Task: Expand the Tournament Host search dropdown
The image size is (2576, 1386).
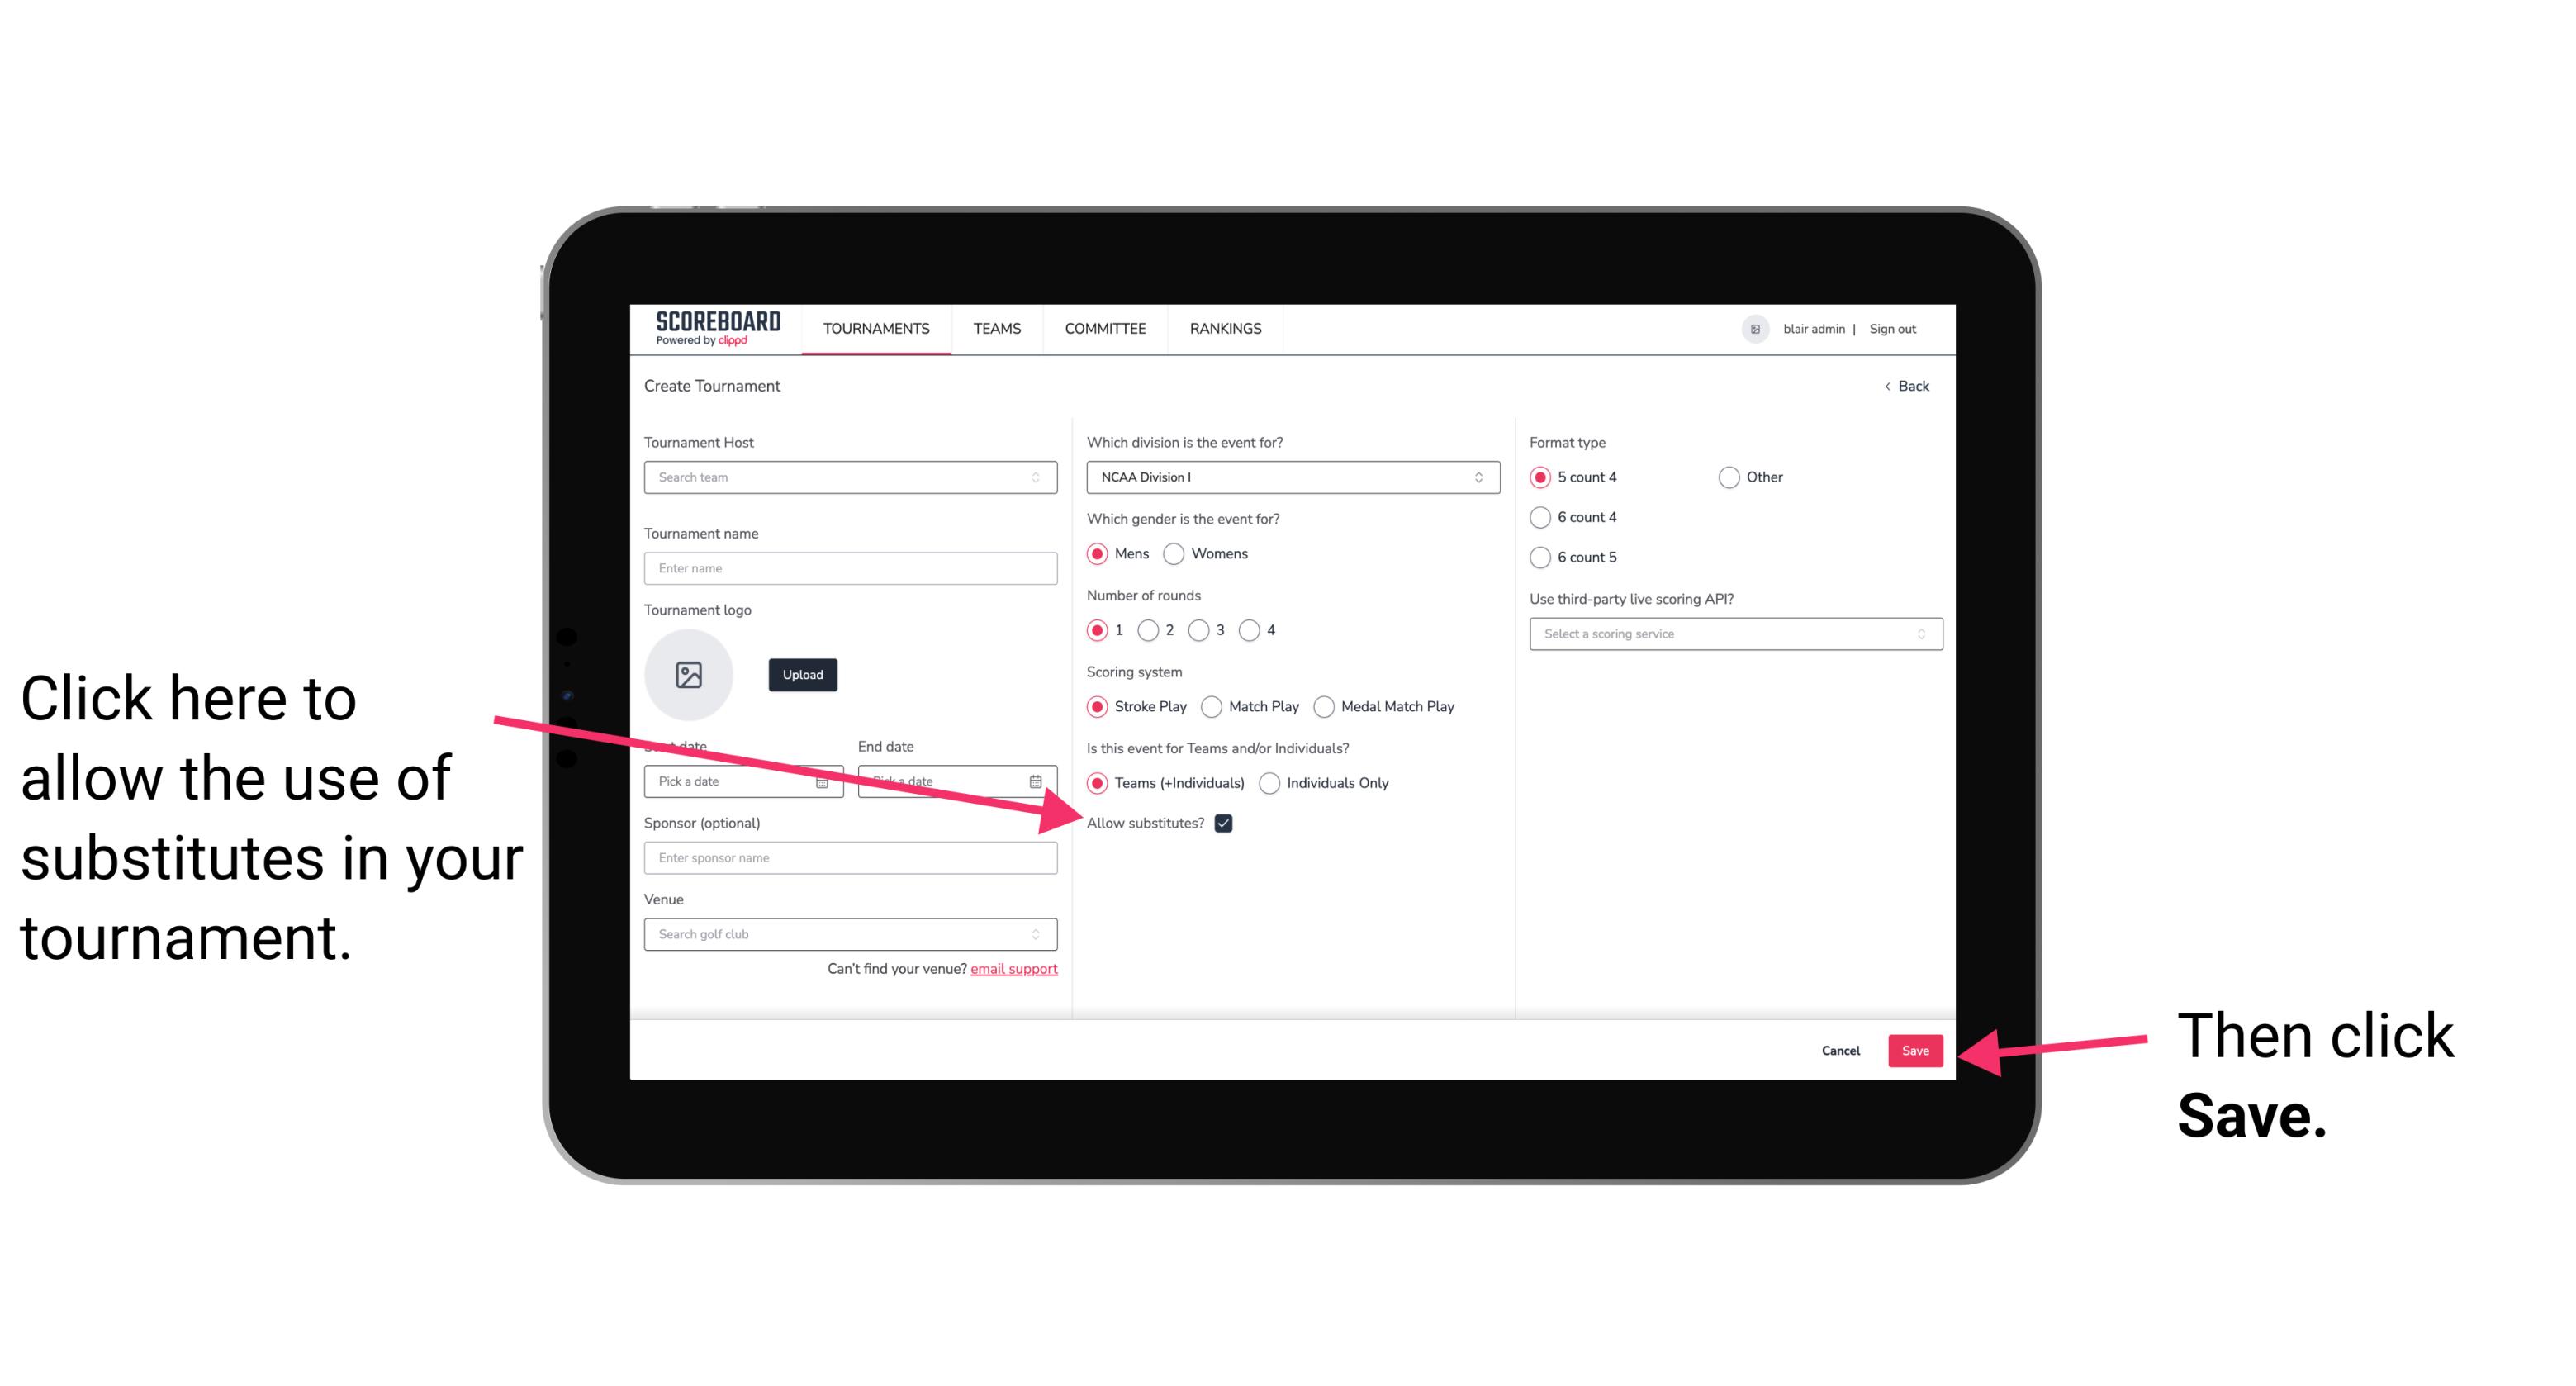Action: [x=1041, y=478]
